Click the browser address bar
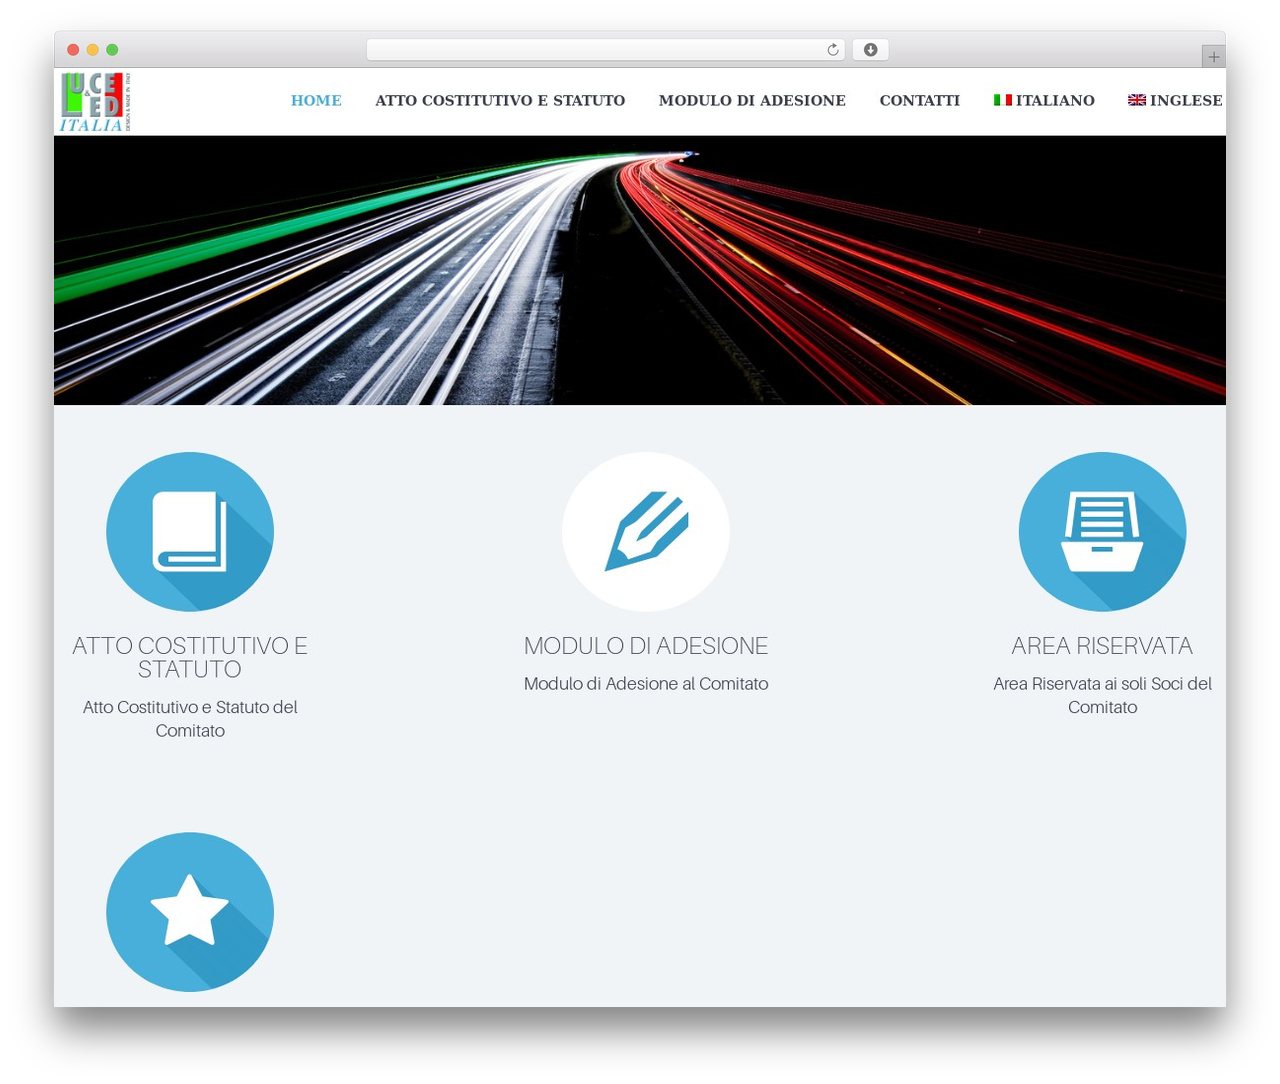Image resolution: width=1280 pixels, height=1084 pixels. (606, 50)
